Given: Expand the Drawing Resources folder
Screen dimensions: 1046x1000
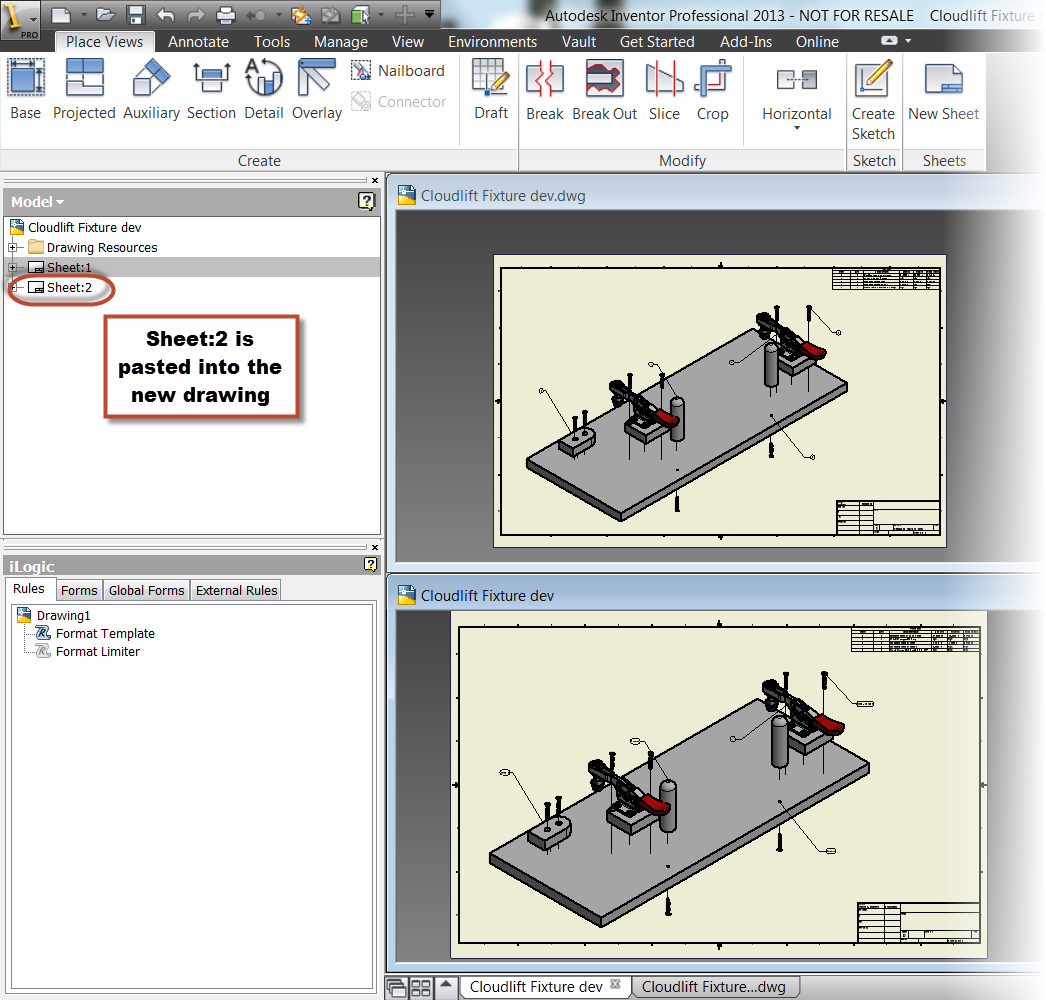Looking at the screenshot, I should click(x=12, y=247).
